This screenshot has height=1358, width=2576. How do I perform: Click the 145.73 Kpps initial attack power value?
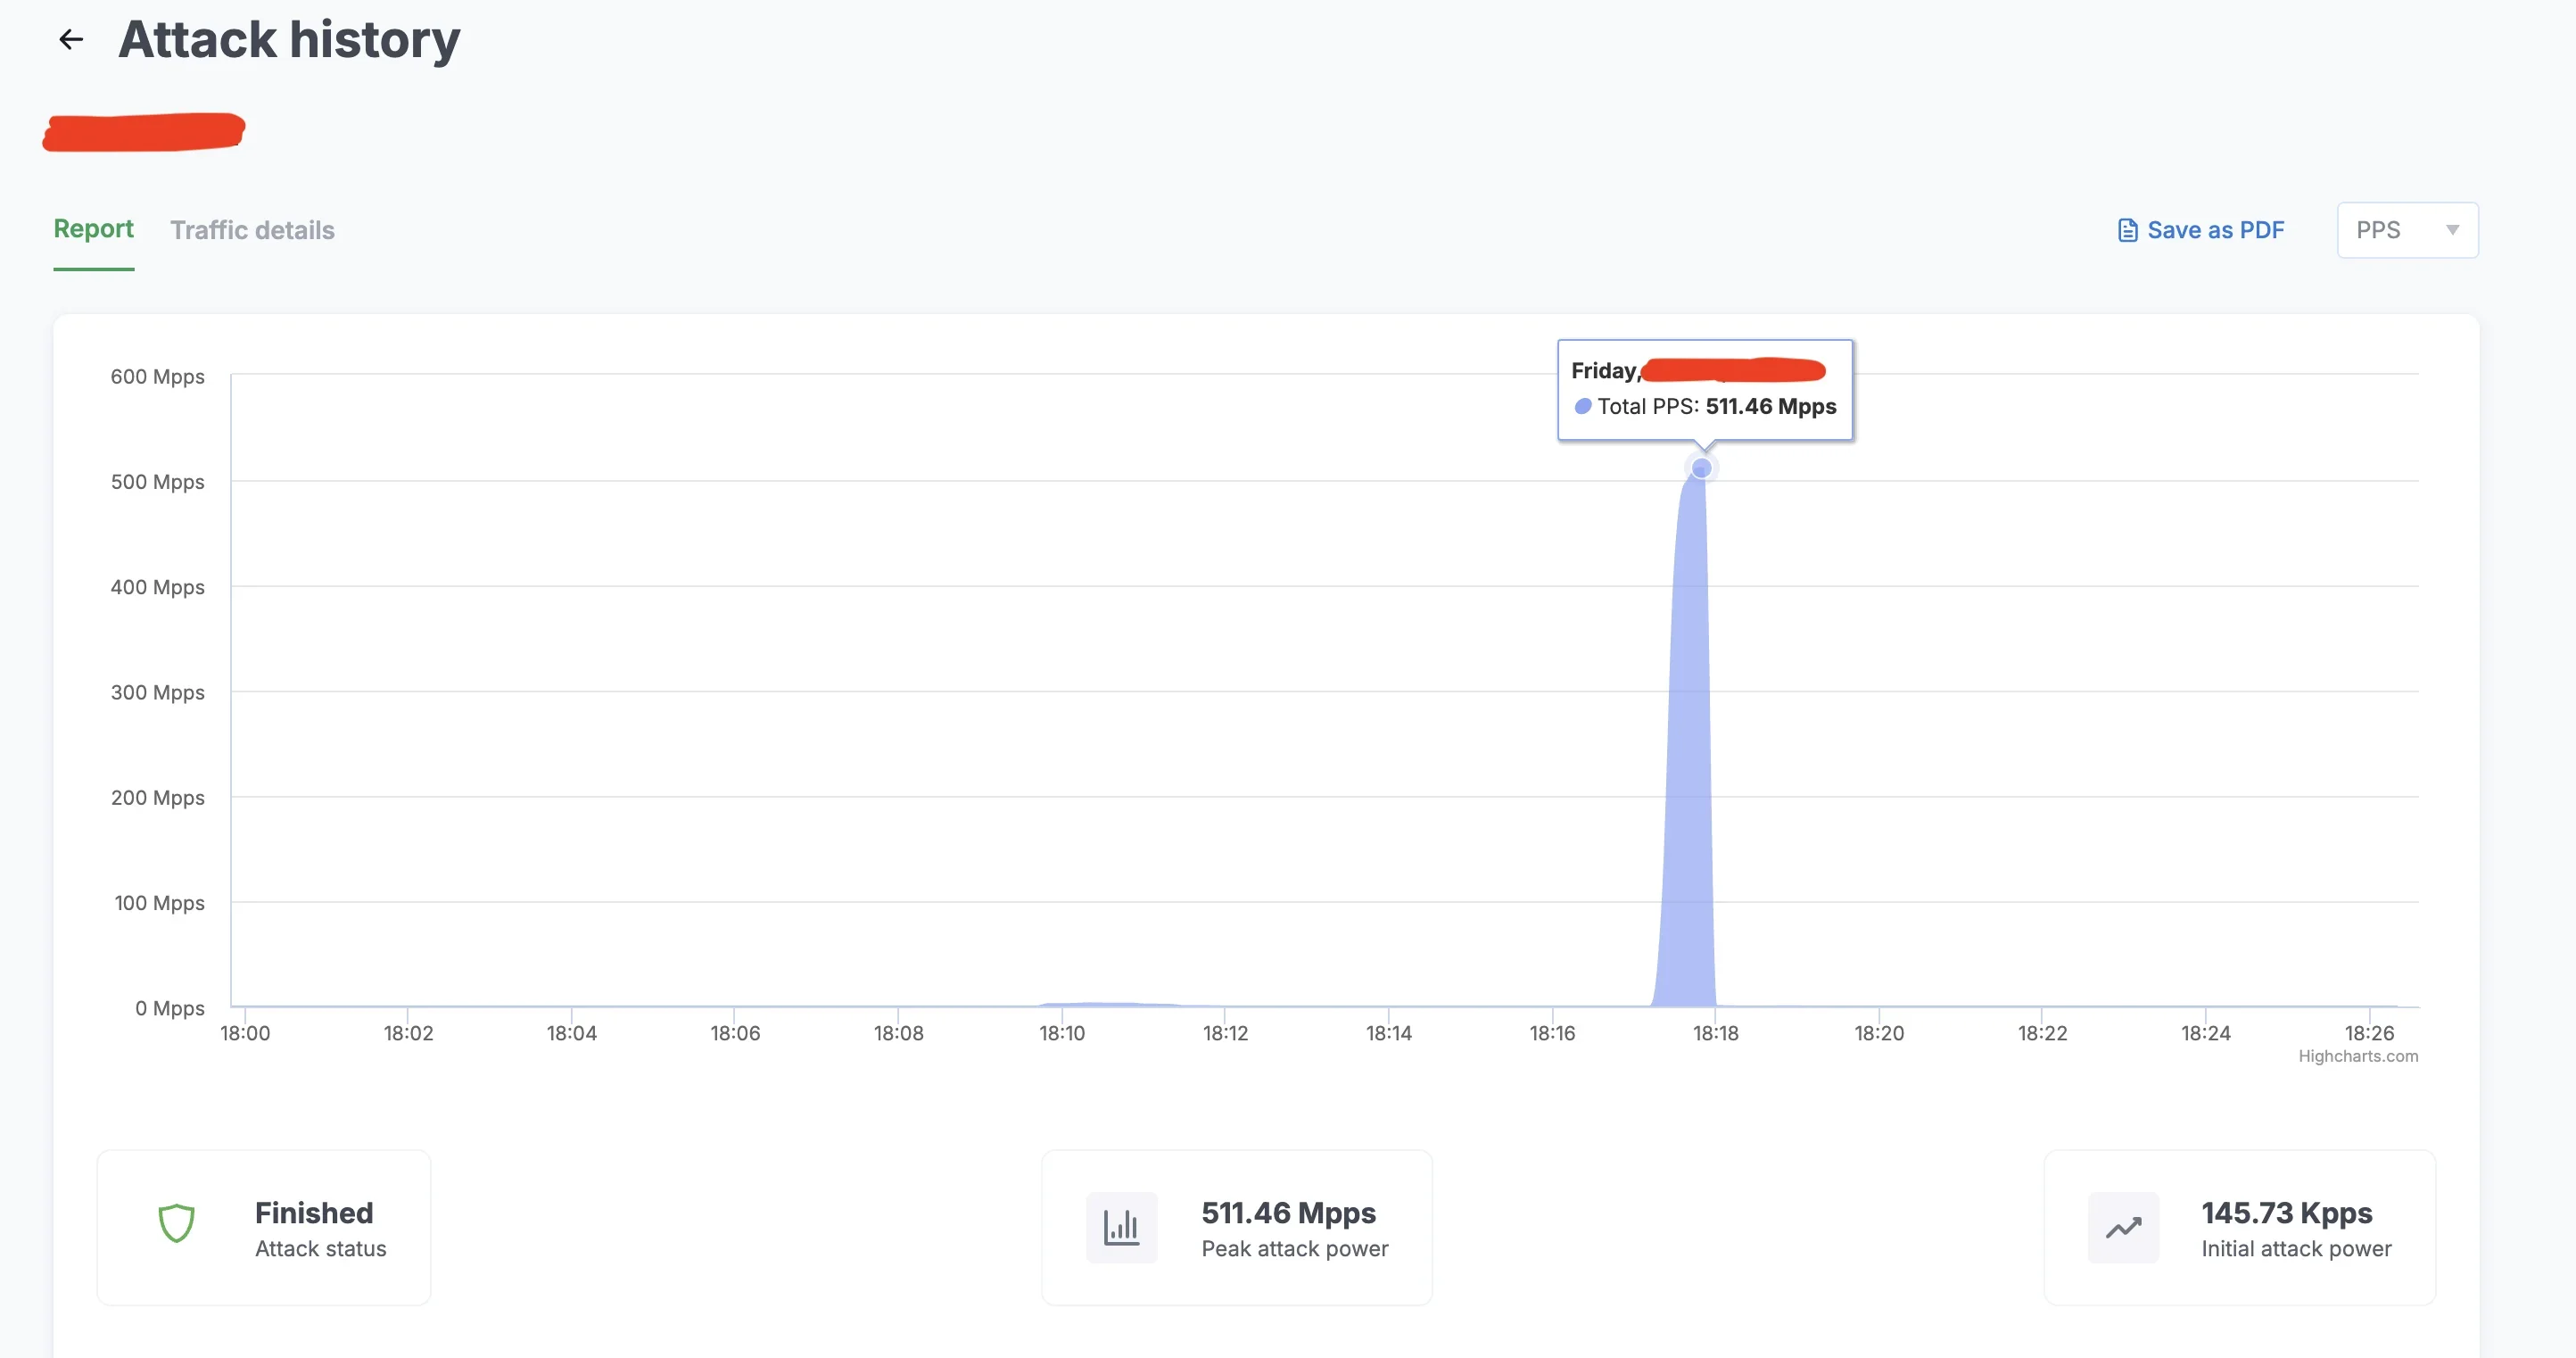[2286, 1212]
